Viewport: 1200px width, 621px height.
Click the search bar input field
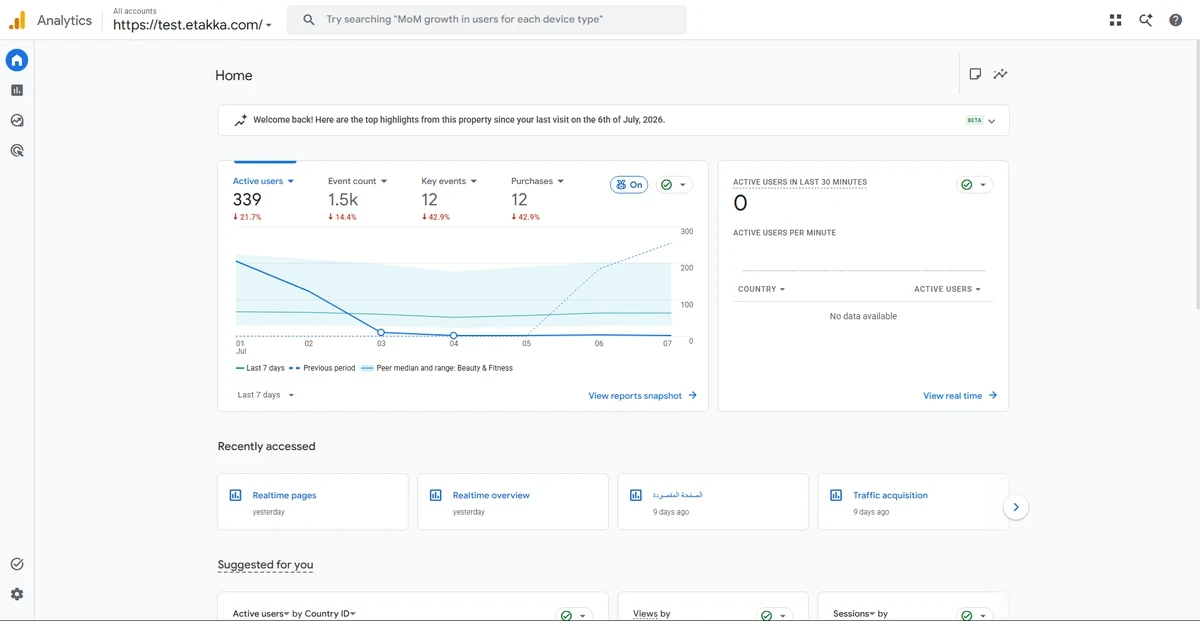[x=487, y=20]
